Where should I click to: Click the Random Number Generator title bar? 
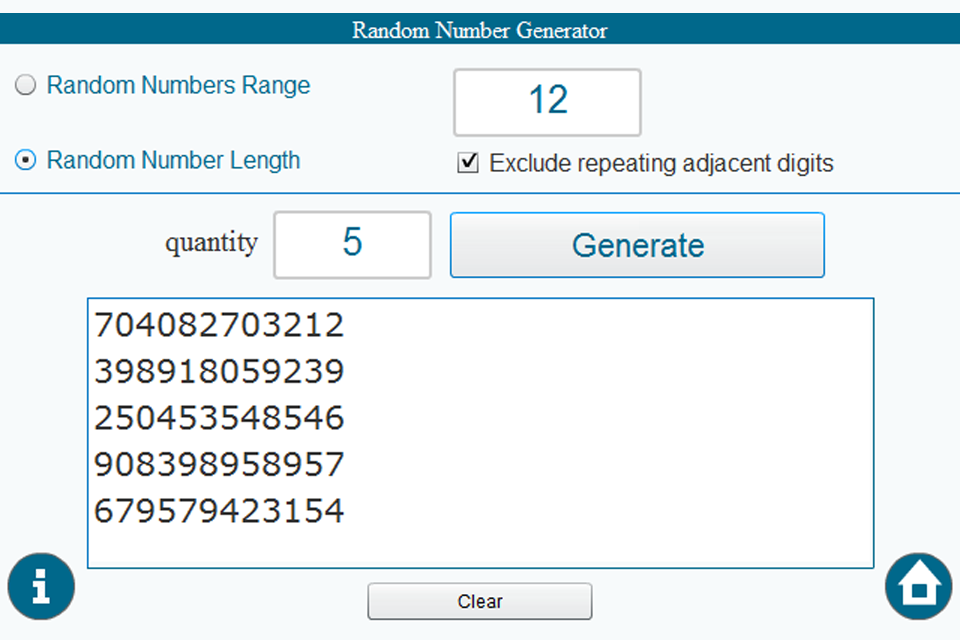(480, 30)
